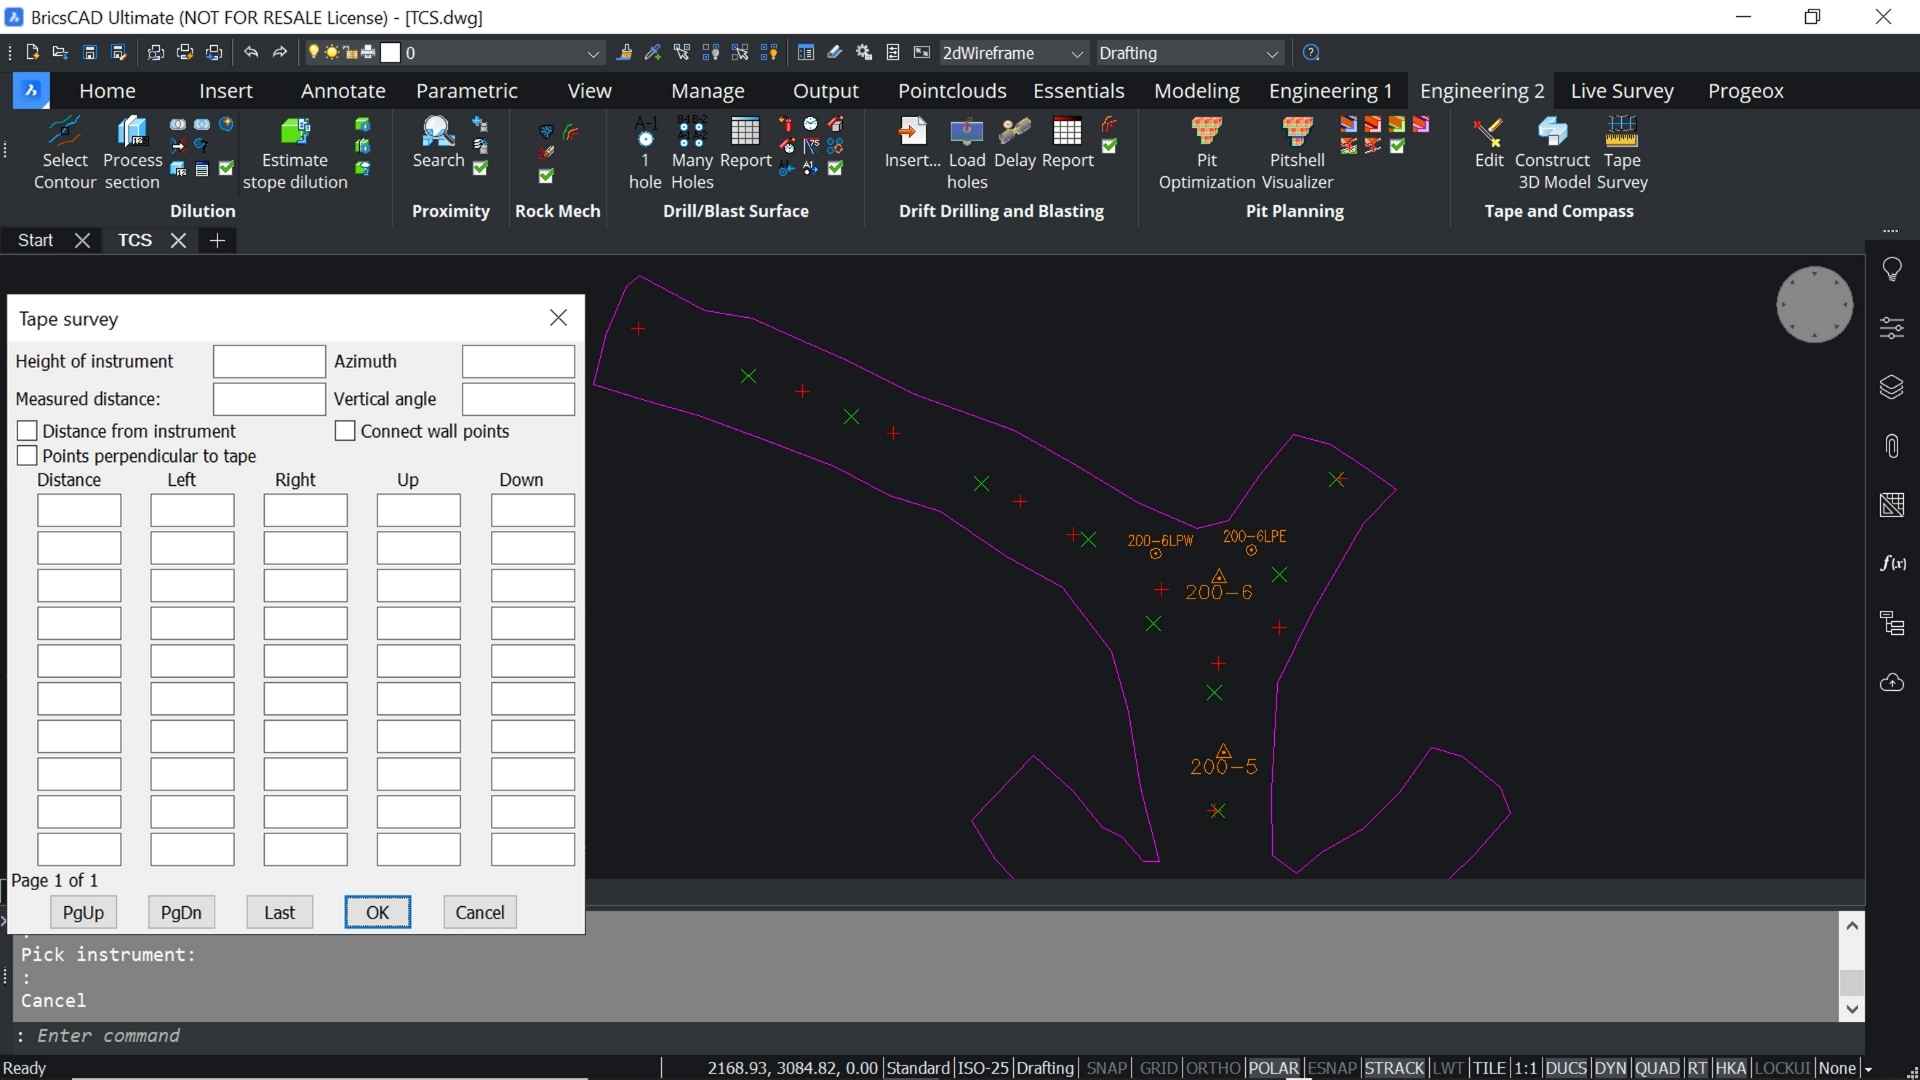Expand the layer 0 dropdown

(x=592, y=53)
